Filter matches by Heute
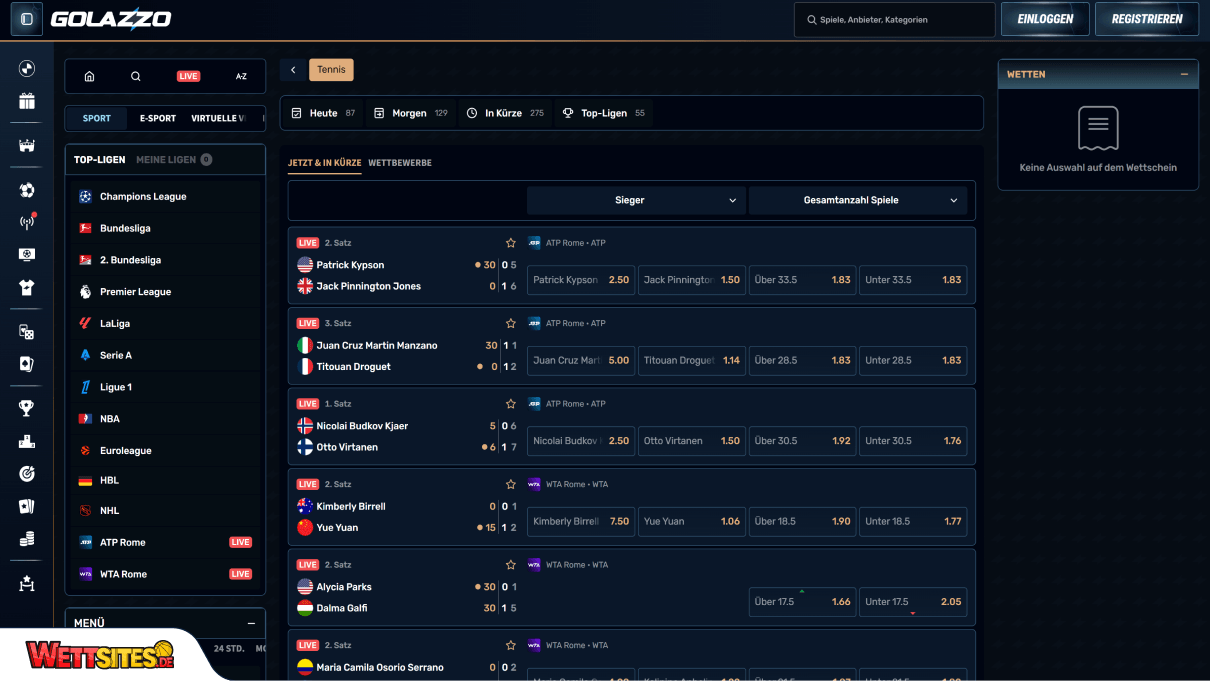 [323, 113]
